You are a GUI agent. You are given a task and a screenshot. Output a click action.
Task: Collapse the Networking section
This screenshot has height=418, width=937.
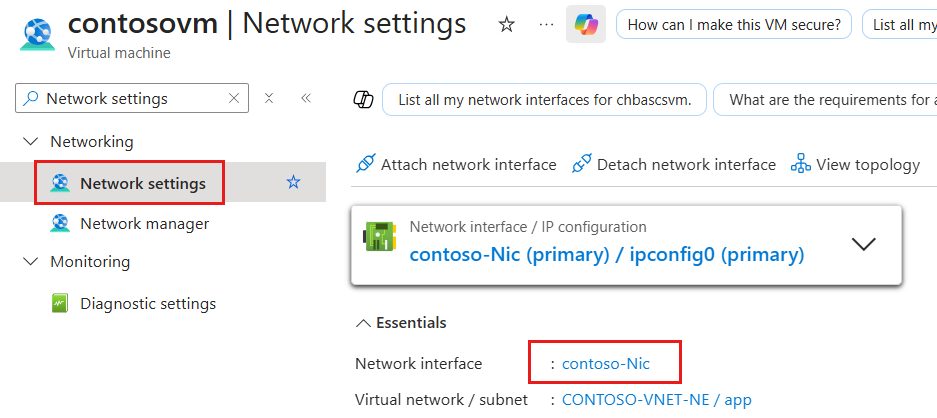click(x=30, y=142)
